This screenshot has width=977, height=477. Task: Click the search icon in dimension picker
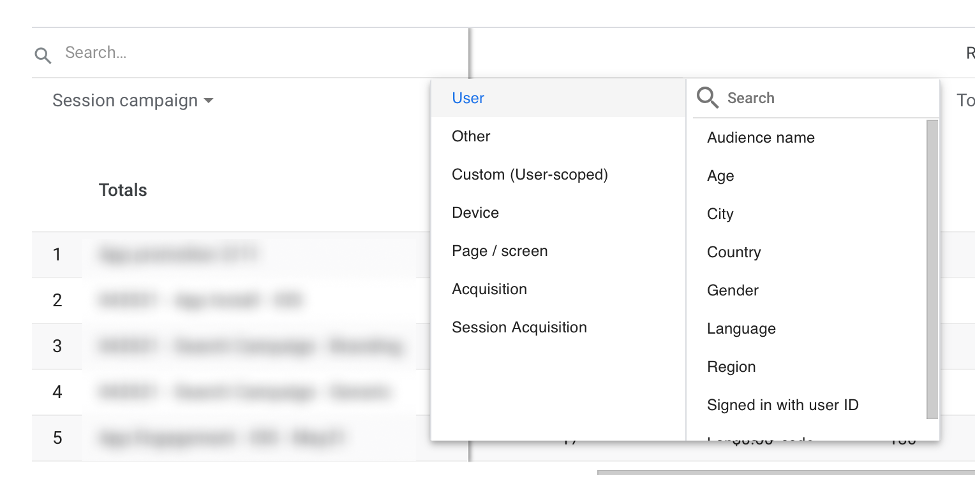(707, 98)
